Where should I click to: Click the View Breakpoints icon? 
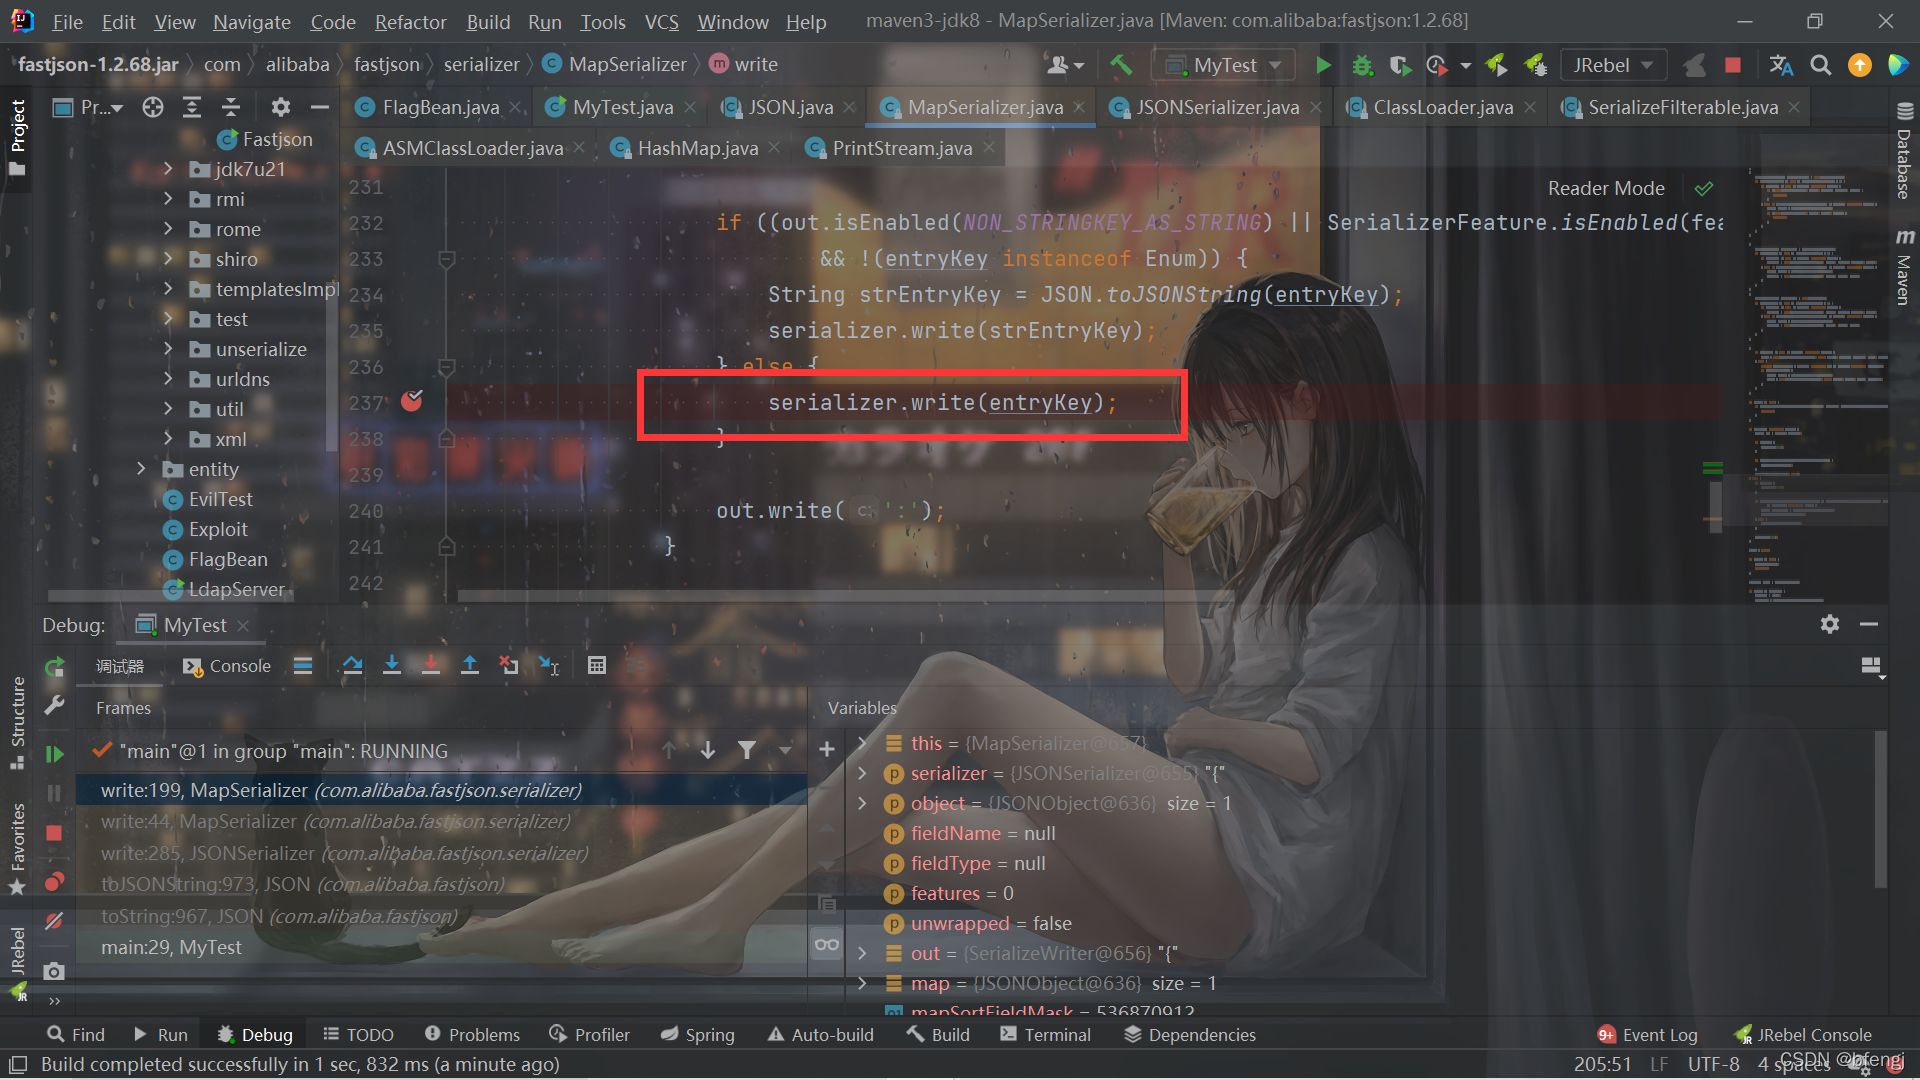click(54, 881)
